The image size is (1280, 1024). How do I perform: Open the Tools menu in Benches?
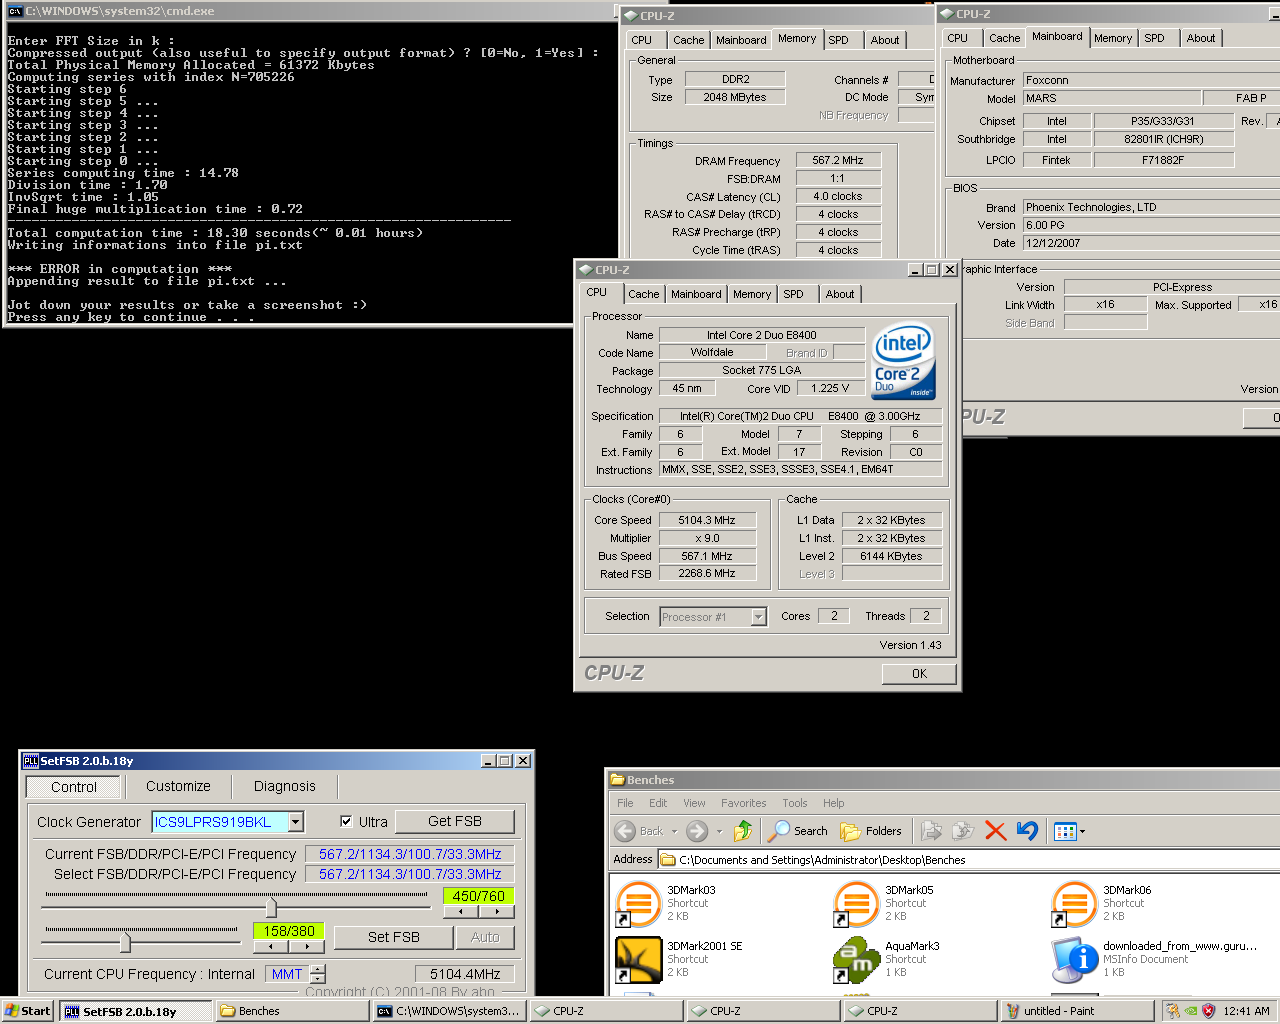794,803
